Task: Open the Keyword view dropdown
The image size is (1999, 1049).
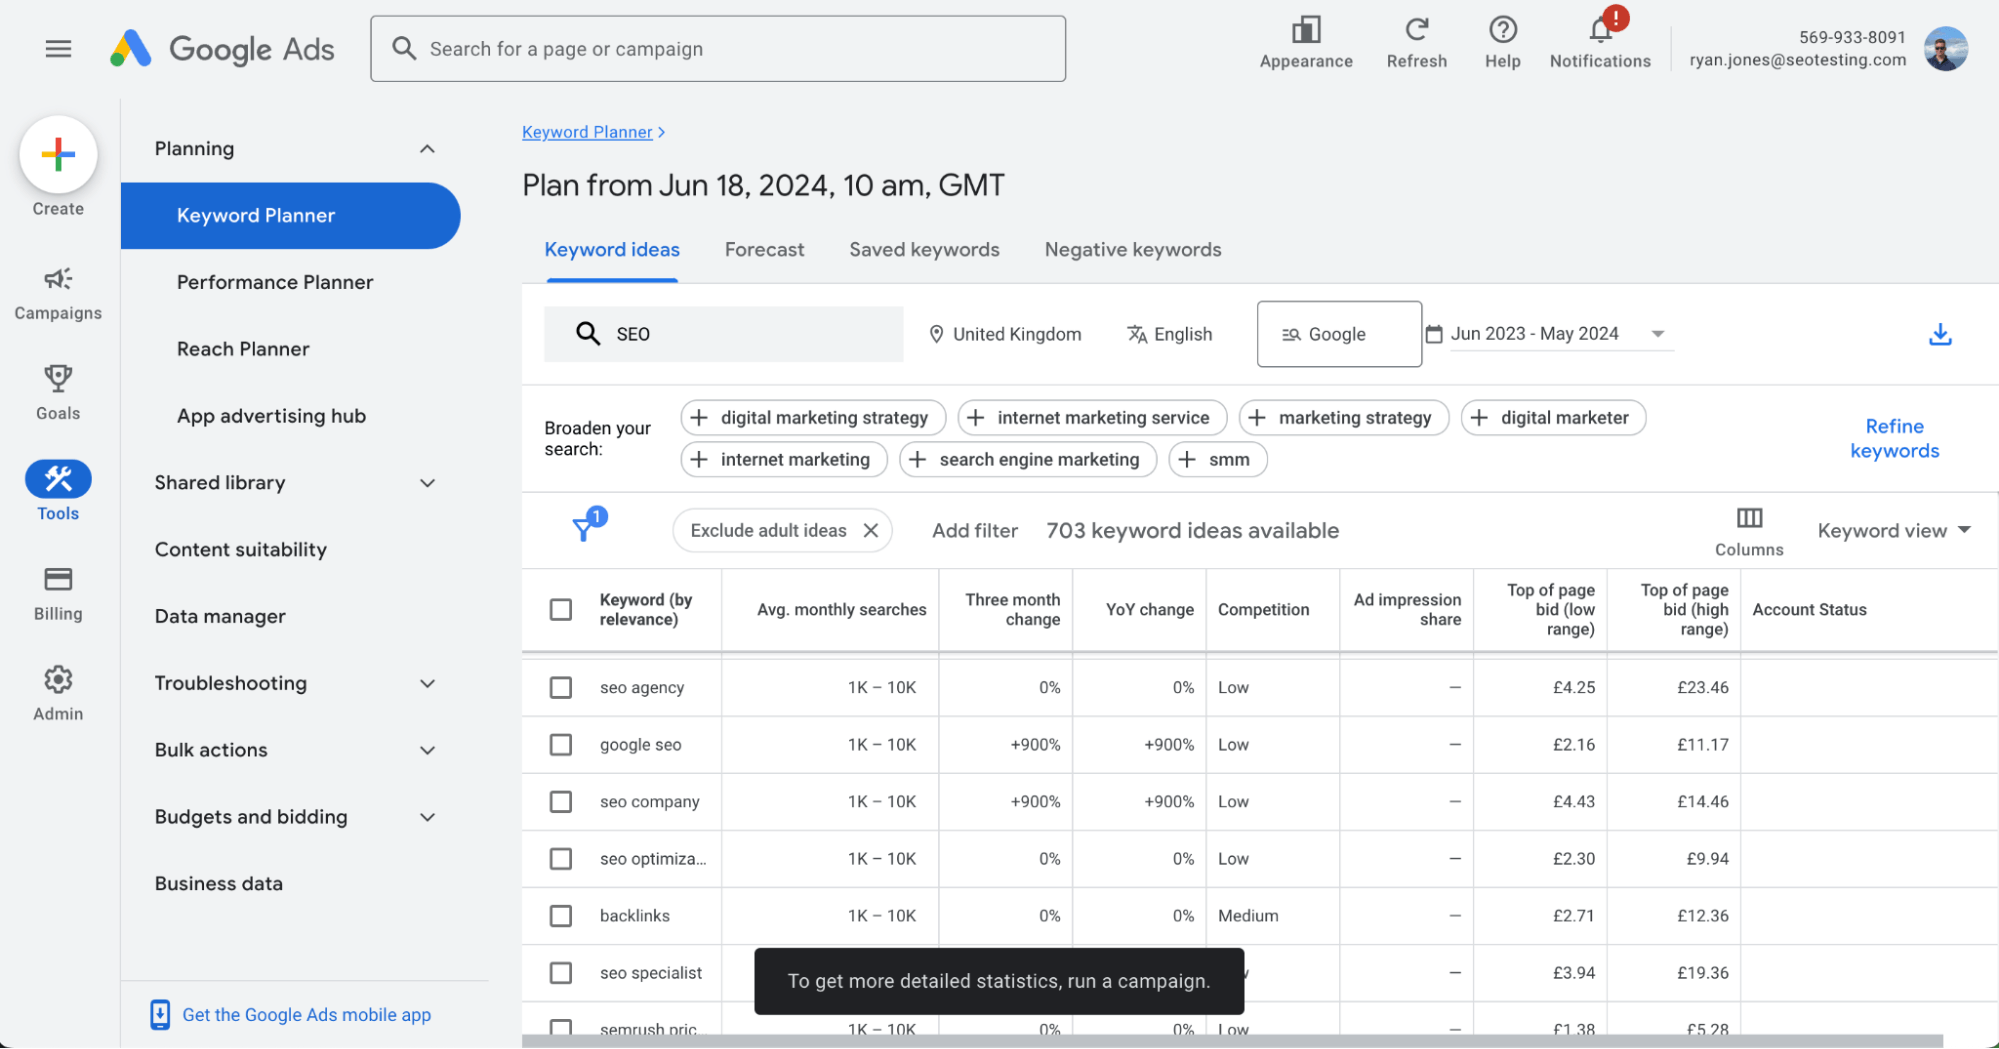Action: pos(1894,531)
